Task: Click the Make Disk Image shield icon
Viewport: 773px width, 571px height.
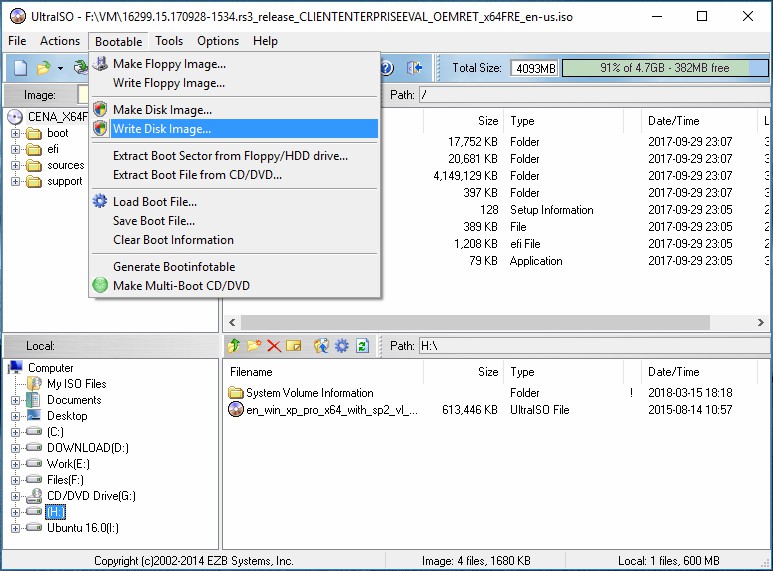Action: [x=100, y=109]
